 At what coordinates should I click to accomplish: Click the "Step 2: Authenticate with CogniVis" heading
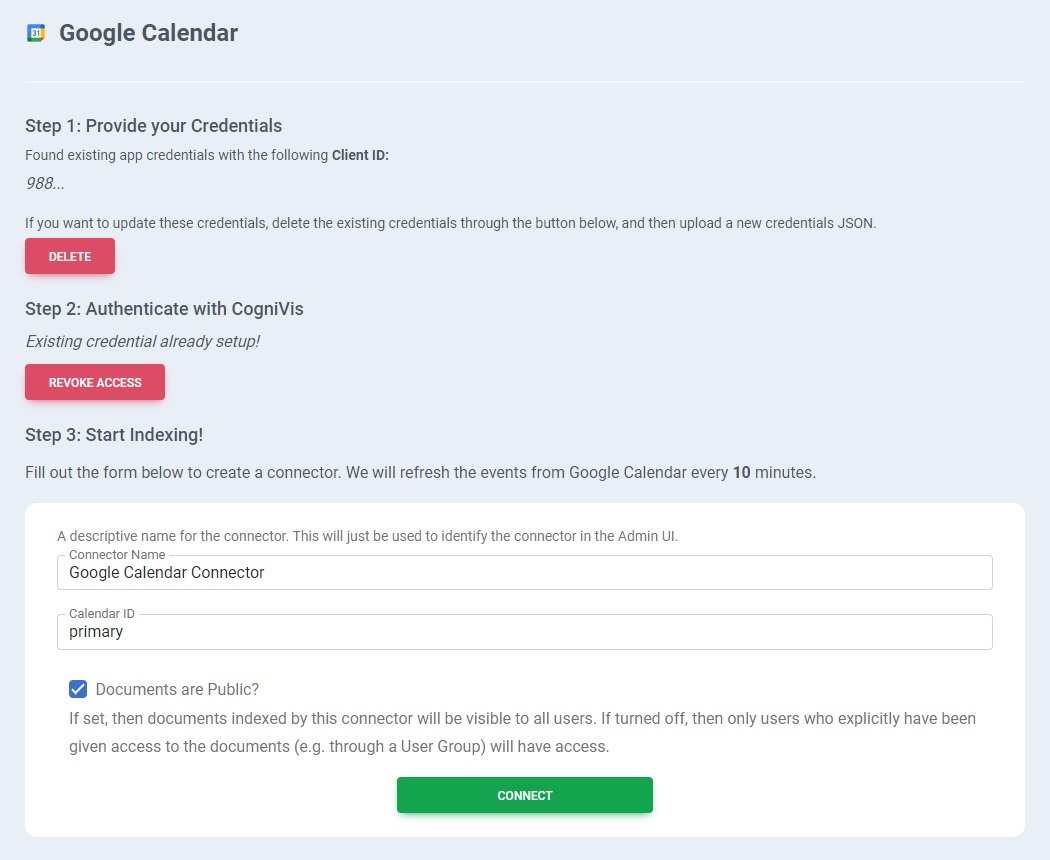coord(164,309)
